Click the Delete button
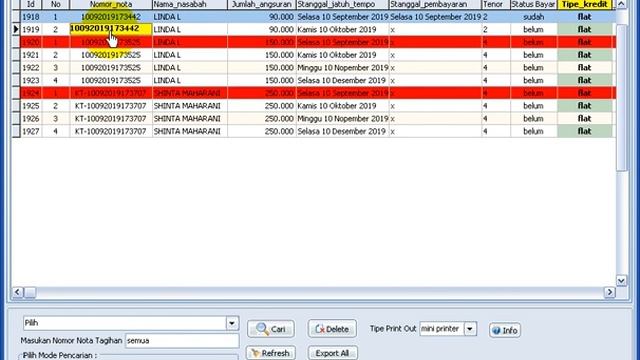The height and width of the screenshot is (360, 640). pyautogui.click(x=332, y=329)
